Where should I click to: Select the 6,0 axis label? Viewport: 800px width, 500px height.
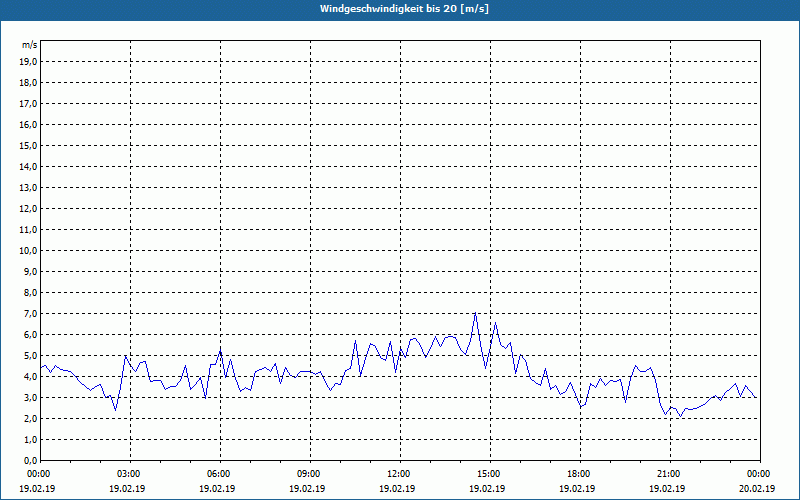point(31,335)
